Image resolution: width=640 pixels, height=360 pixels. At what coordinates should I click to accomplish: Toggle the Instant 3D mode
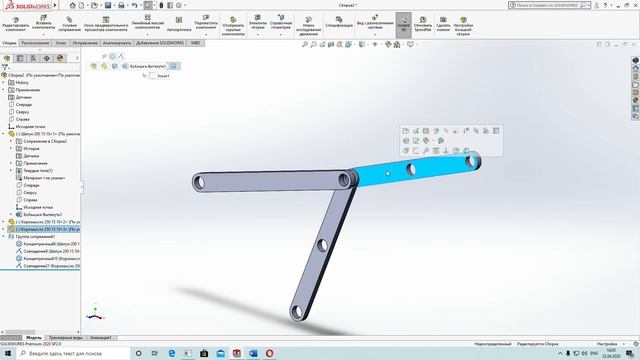pyautogui.click(x=404, y=24)
